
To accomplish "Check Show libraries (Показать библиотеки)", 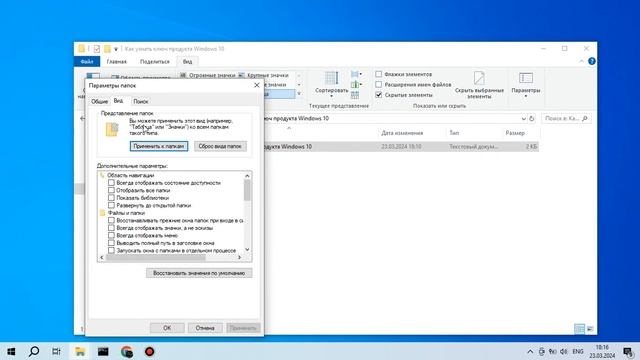I will coord(111,198).
